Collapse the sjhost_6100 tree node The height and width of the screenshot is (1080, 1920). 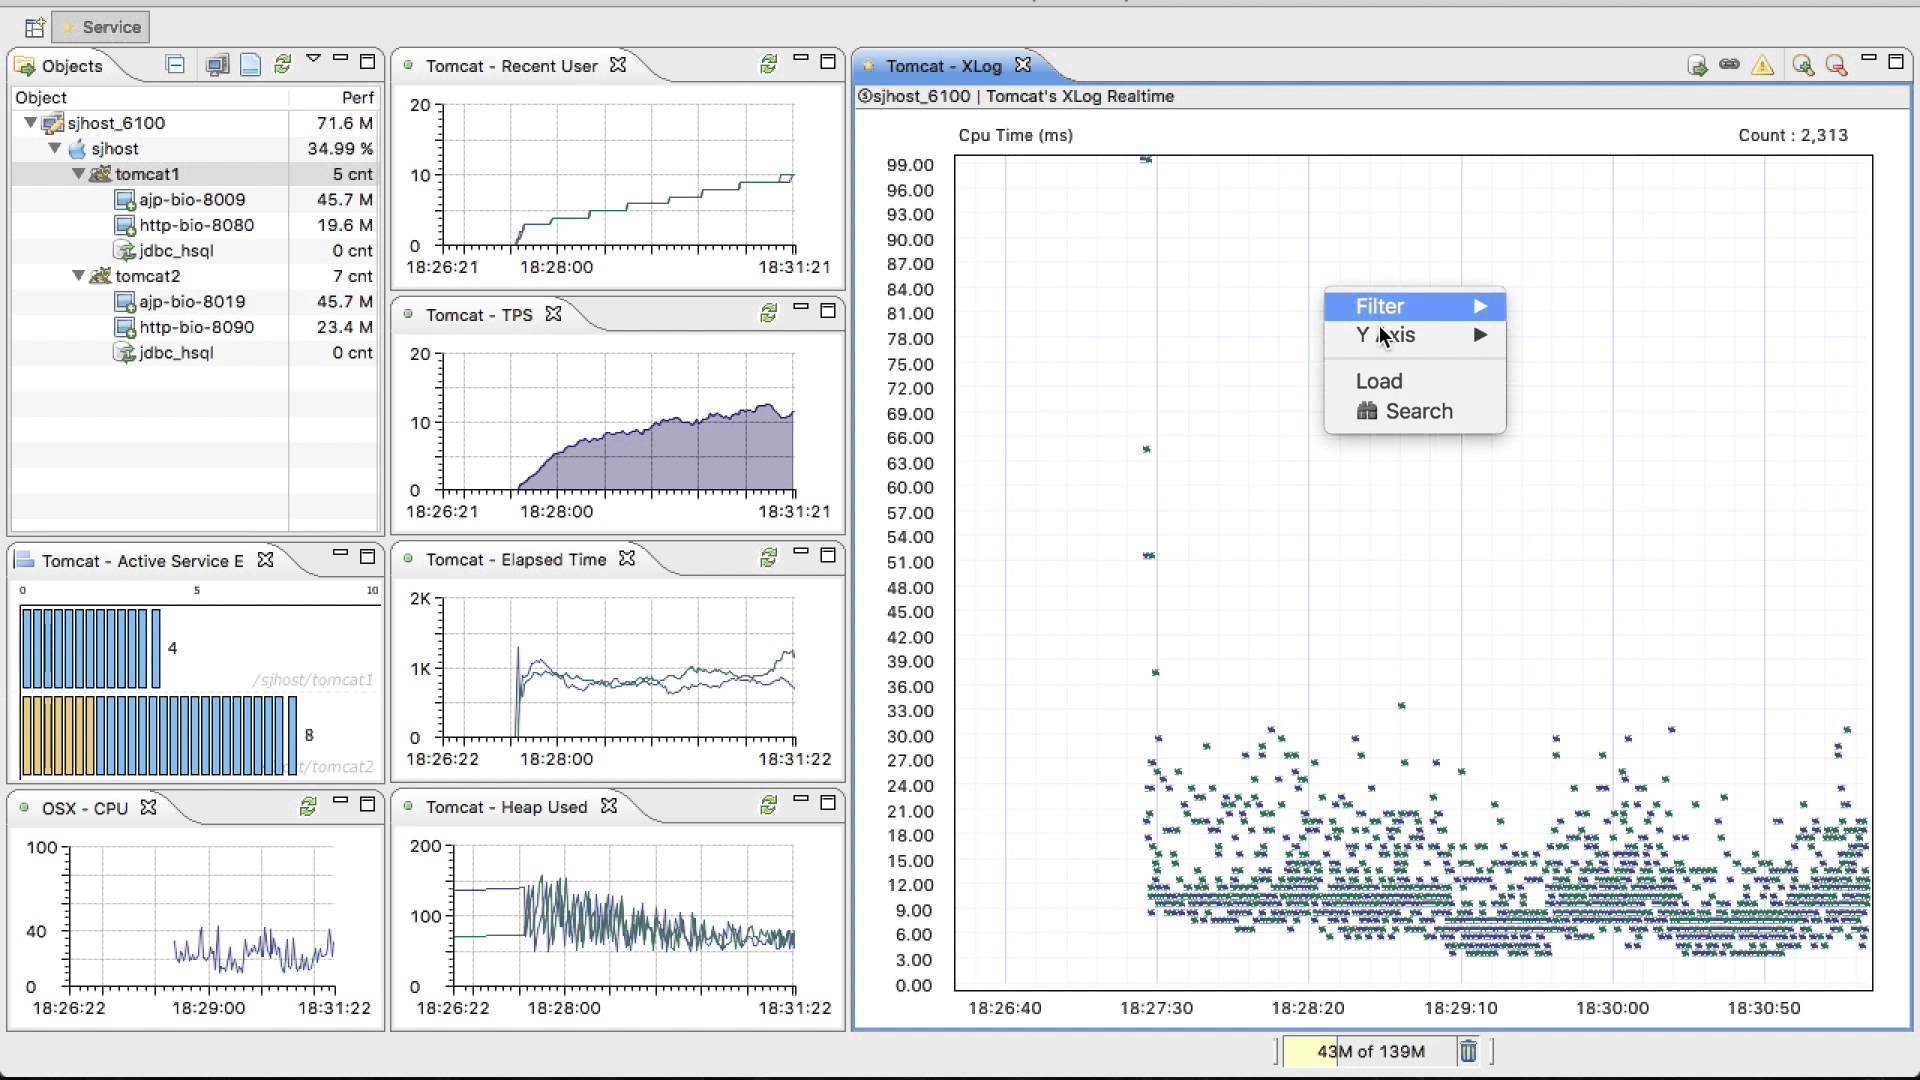pos(31,123)
